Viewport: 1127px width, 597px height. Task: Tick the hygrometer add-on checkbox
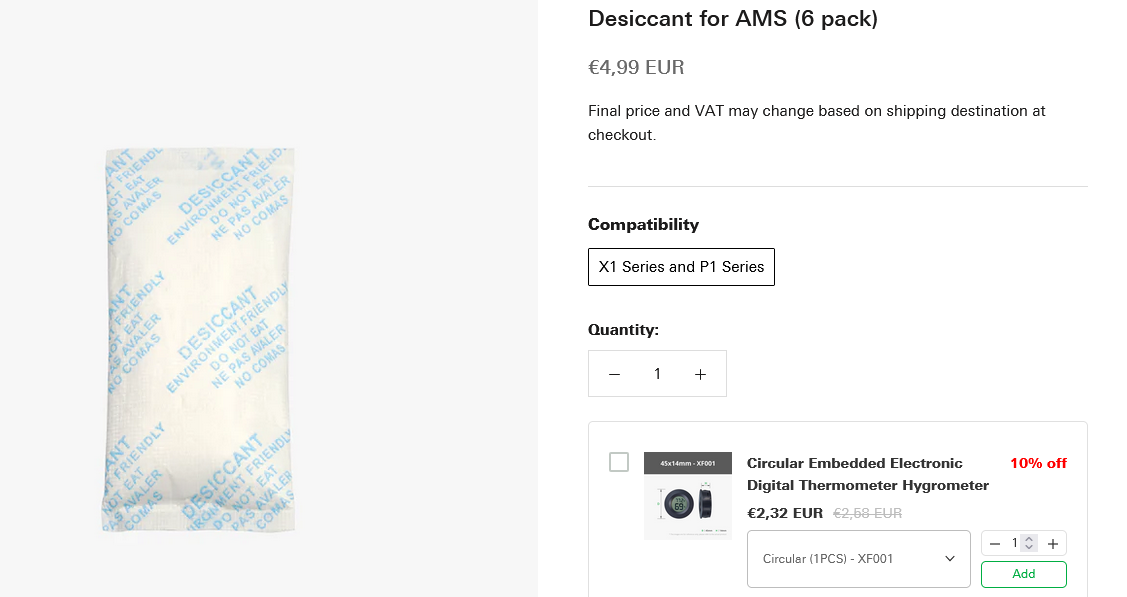(x=619, y=462)
